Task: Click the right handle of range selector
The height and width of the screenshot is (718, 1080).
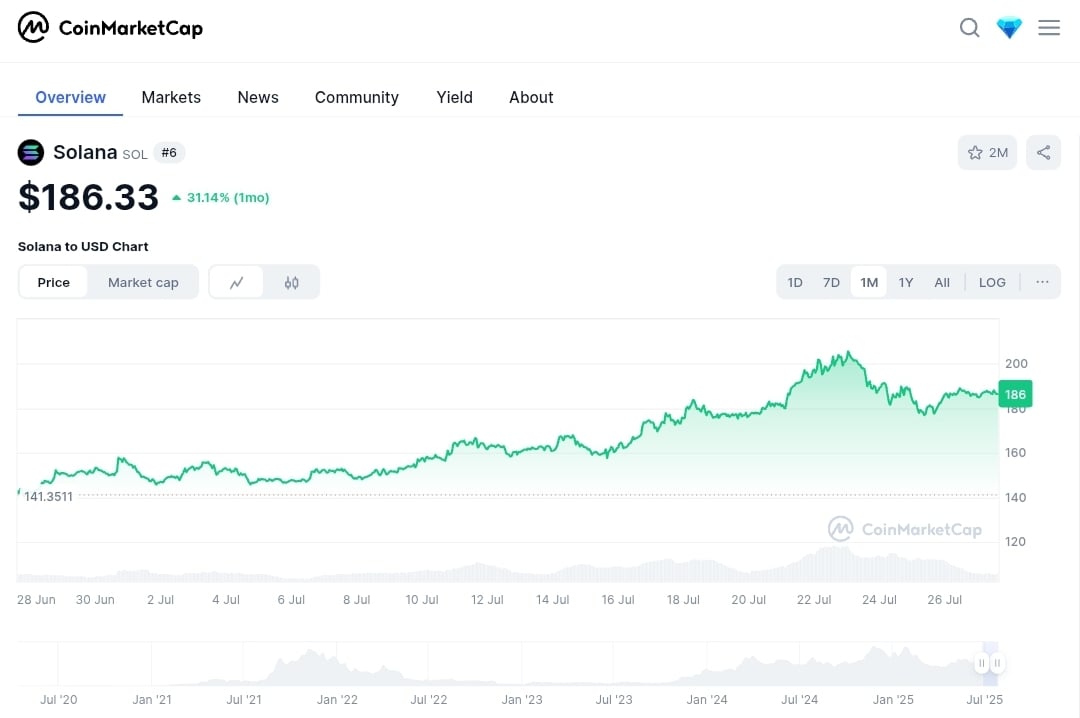Action: (997, 663)
